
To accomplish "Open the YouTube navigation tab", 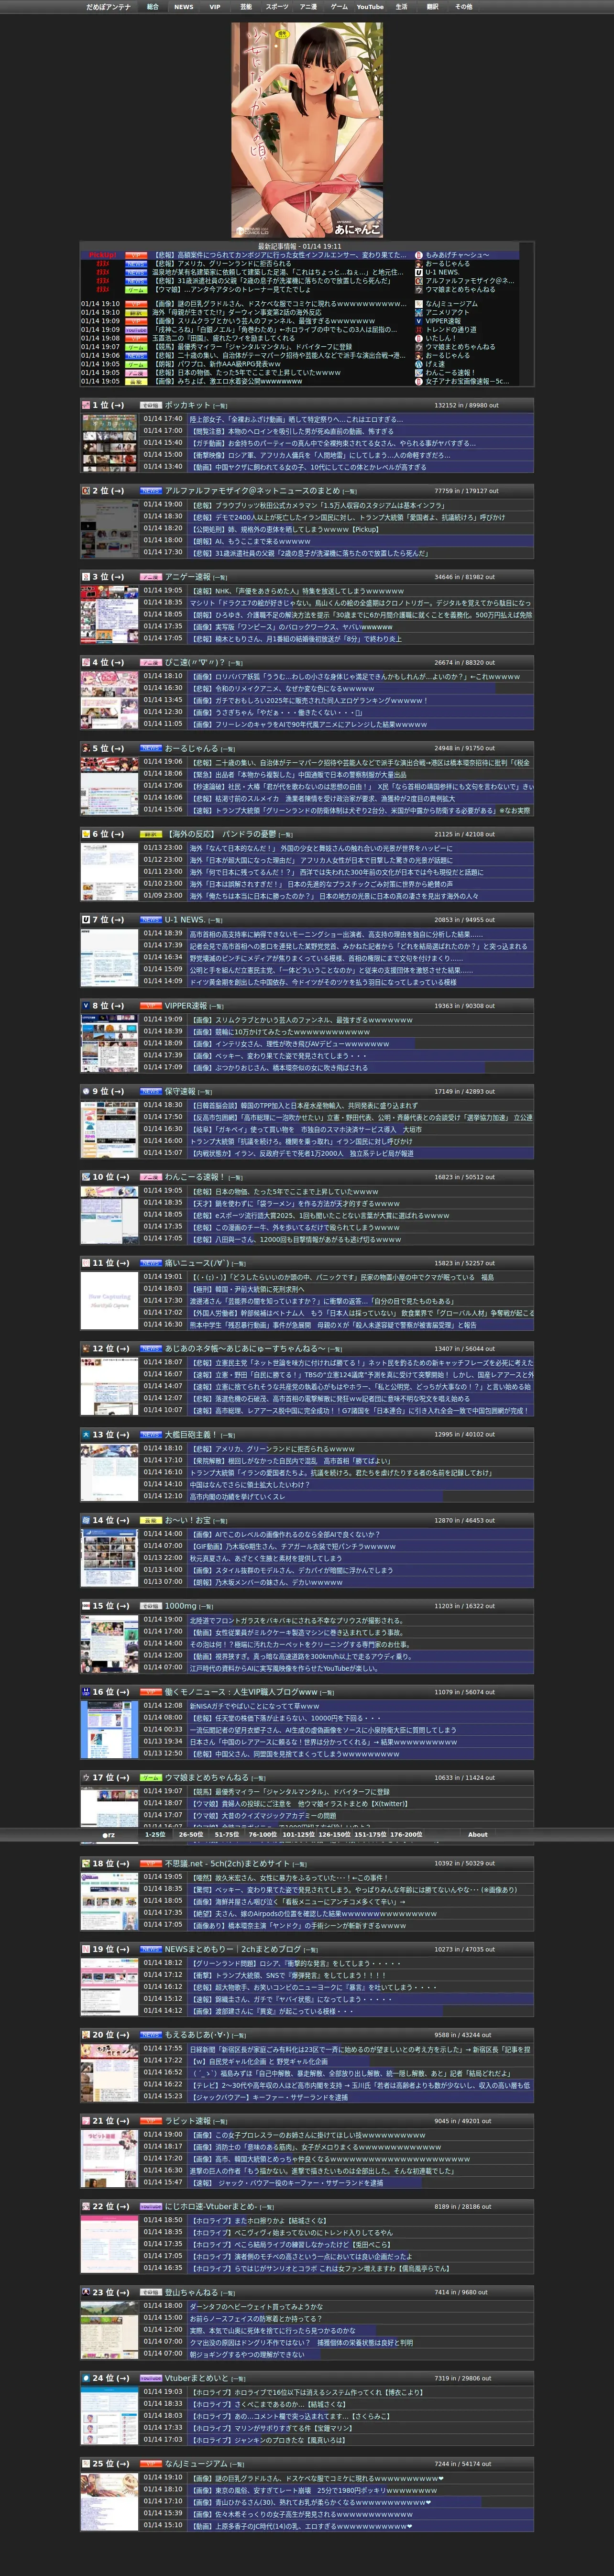I will pyautogui.click(x=370, y=7).
